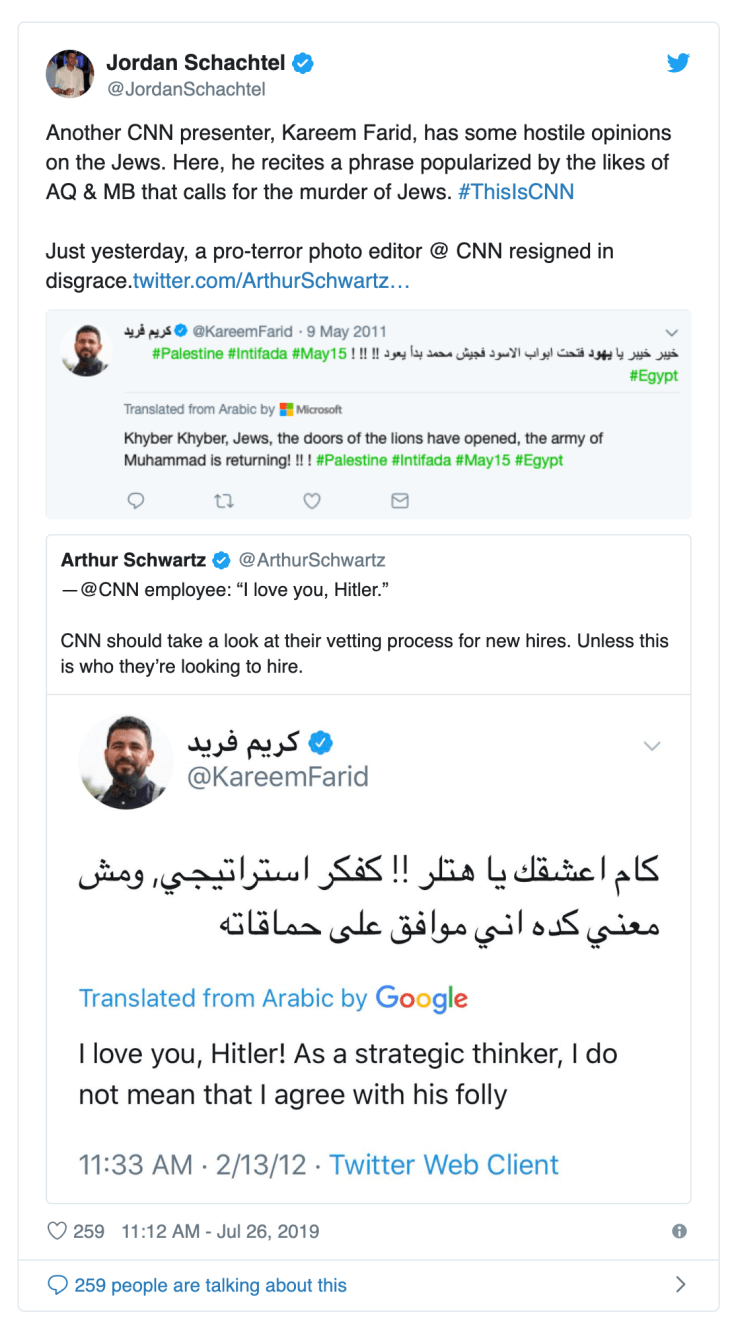Click the Twitter bird logo
Viewport: 736px width, 1328px height.
(x=678, y=62)
